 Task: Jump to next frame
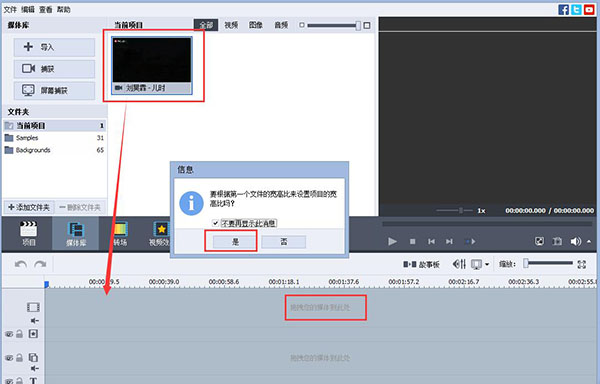click(x=449, y=242)
